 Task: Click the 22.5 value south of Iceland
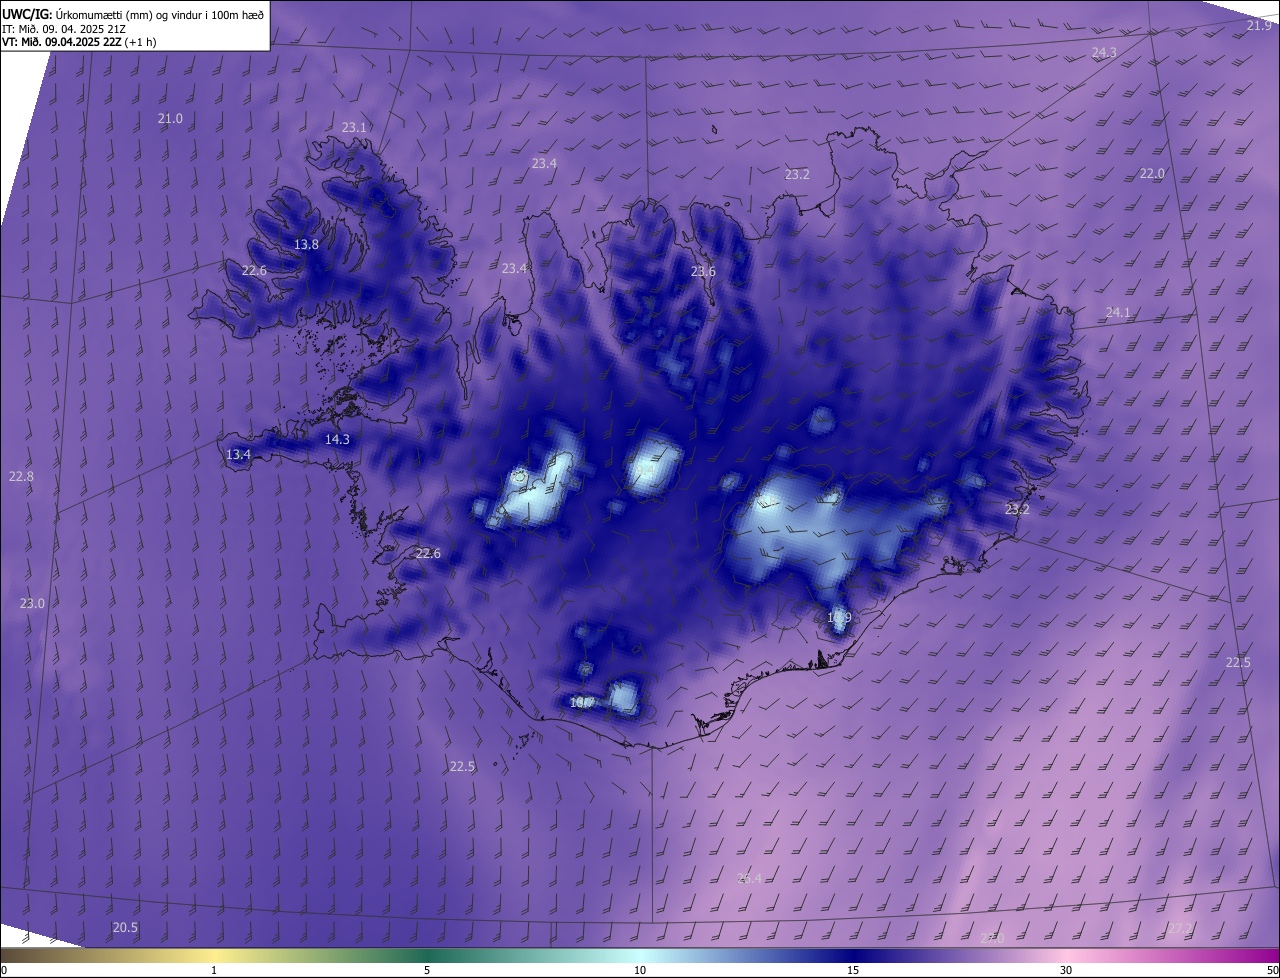pos(462,767)
